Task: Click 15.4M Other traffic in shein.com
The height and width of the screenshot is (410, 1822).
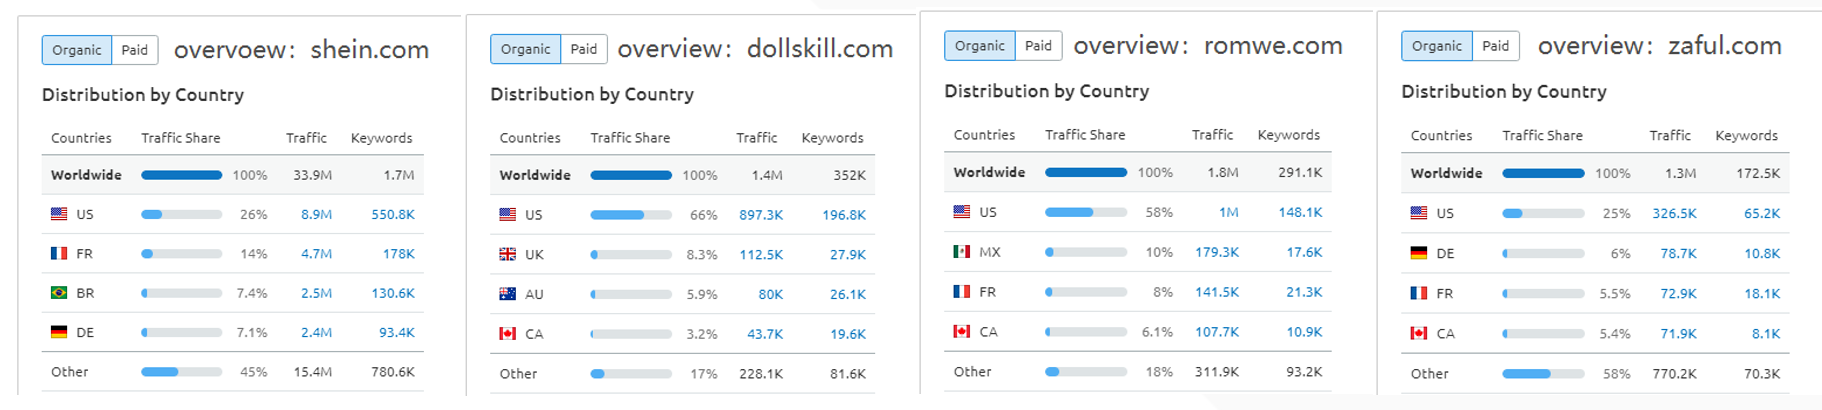Action: click(x=313, y=371)
